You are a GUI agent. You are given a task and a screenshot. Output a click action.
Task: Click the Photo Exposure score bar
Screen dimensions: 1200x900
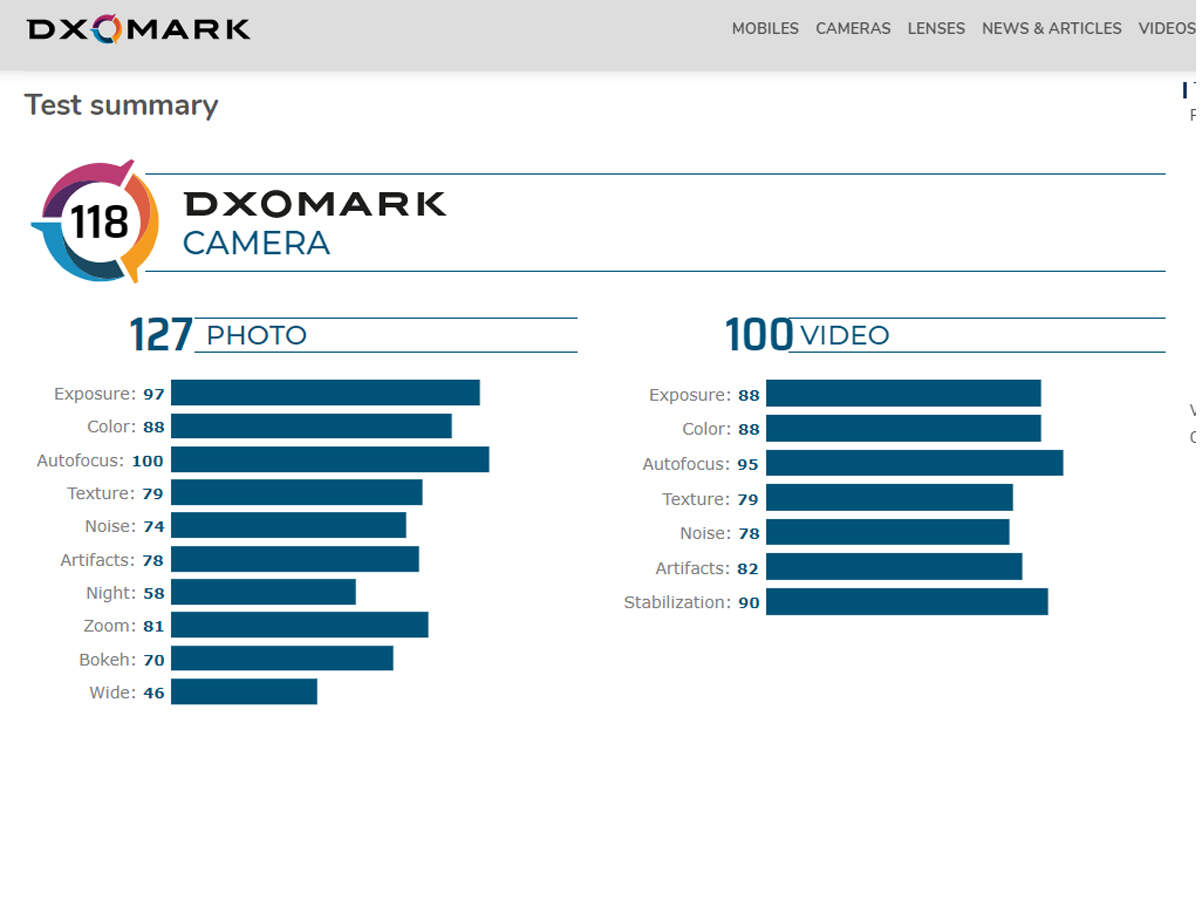[325, 393]
